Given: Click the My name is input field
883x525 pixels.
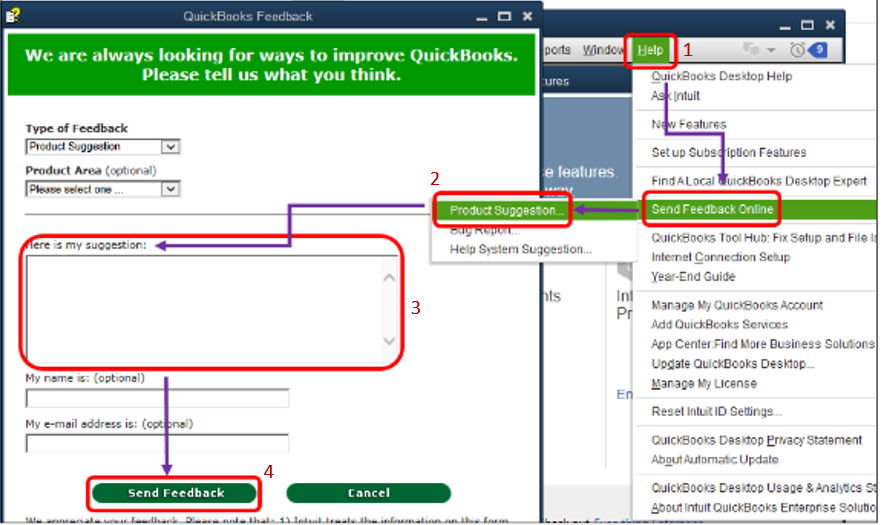Looking at the screenshot, I should 157,398.
